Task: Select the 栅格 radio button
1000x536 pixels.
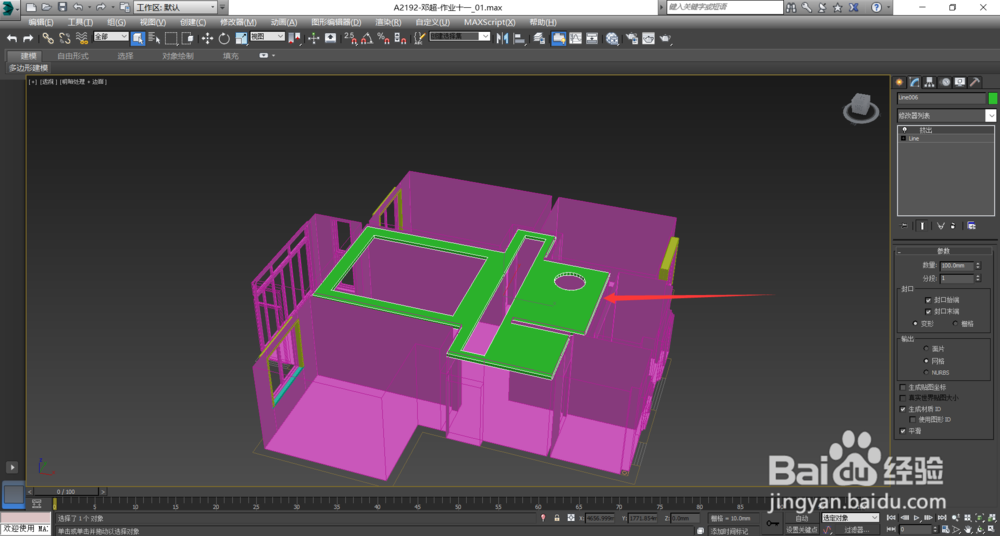Action: click(955, 324)
